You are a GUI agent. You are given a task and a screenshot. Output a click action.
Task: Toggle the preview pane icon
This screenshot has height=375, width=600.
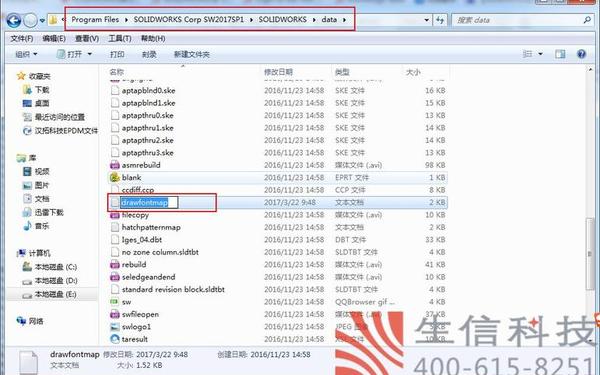click(560, 54)
